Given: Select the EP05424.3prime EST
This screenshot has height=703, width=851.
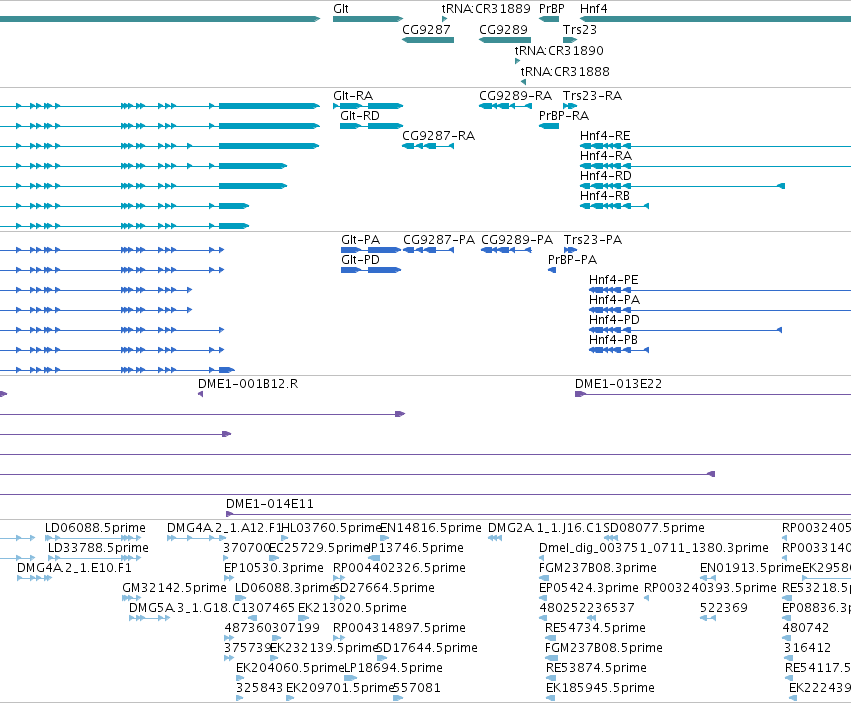Looking at the screenshot, I should [x=542, y=598].
